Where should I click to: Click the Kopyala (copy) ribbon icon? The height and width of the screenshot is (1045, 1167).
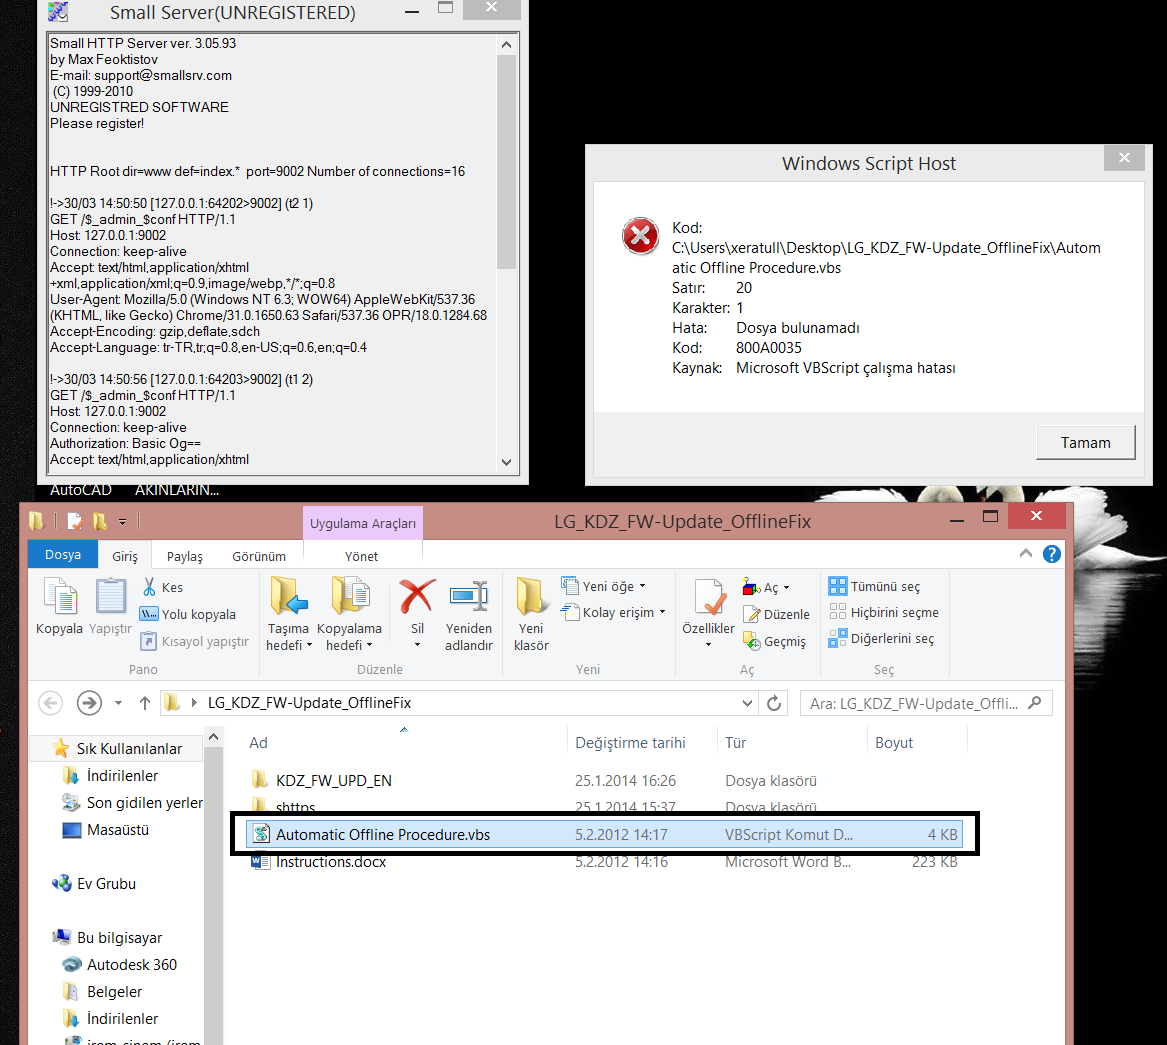(x=60, y=598)
